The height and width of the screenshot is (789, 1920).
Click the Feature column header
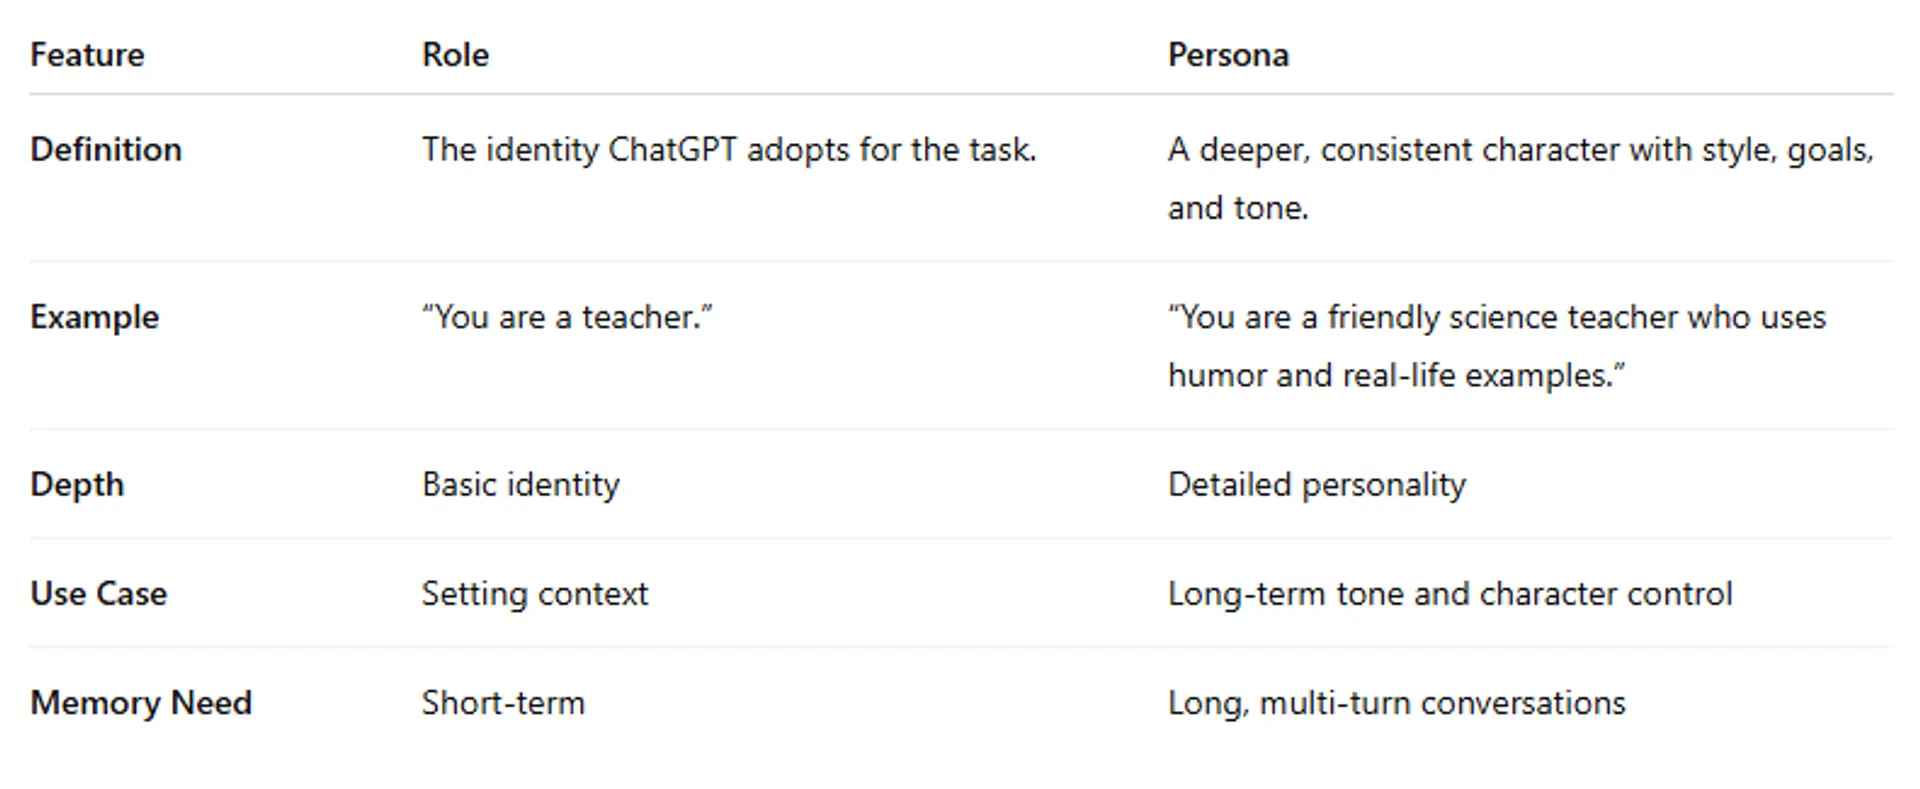click(x=87, y=54)
